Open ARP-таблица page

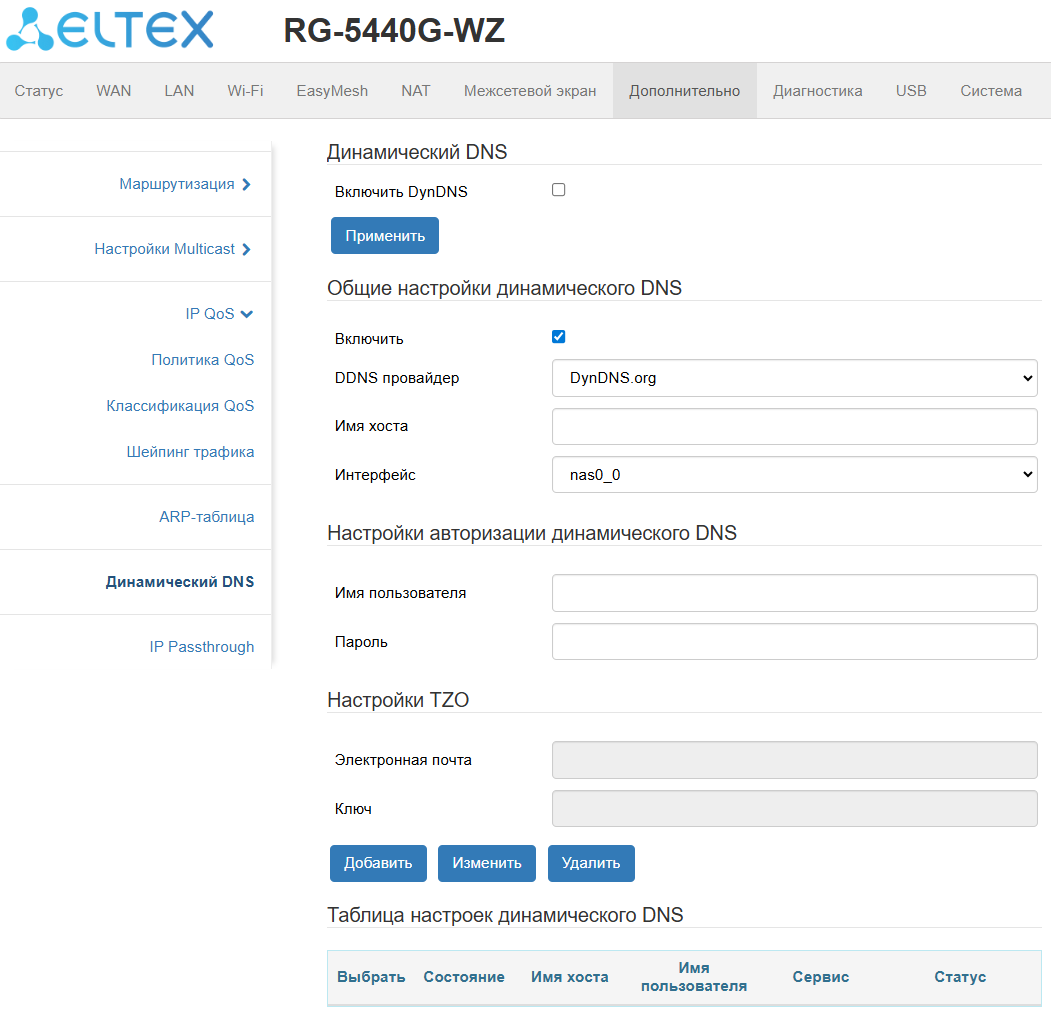[206, 517]
